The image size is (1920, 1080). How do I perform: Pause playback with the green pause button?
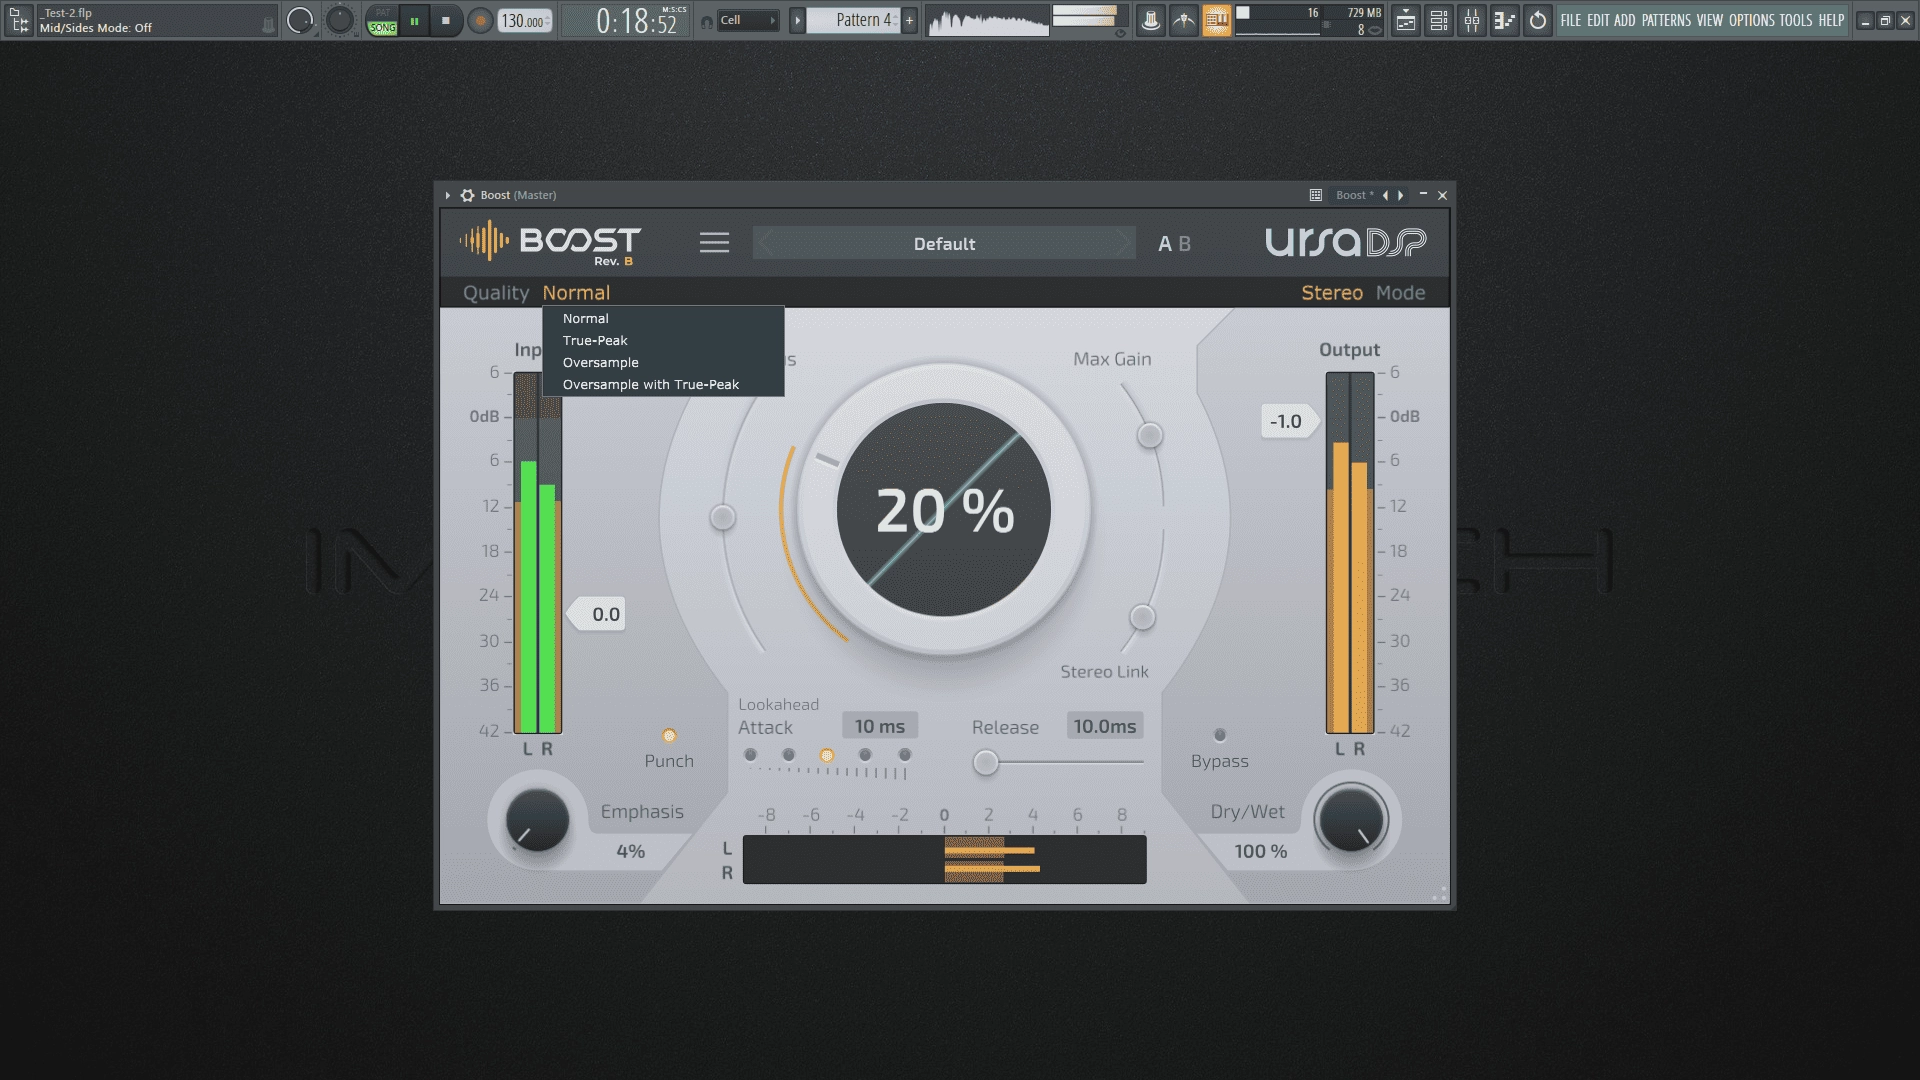click(414, 20)
